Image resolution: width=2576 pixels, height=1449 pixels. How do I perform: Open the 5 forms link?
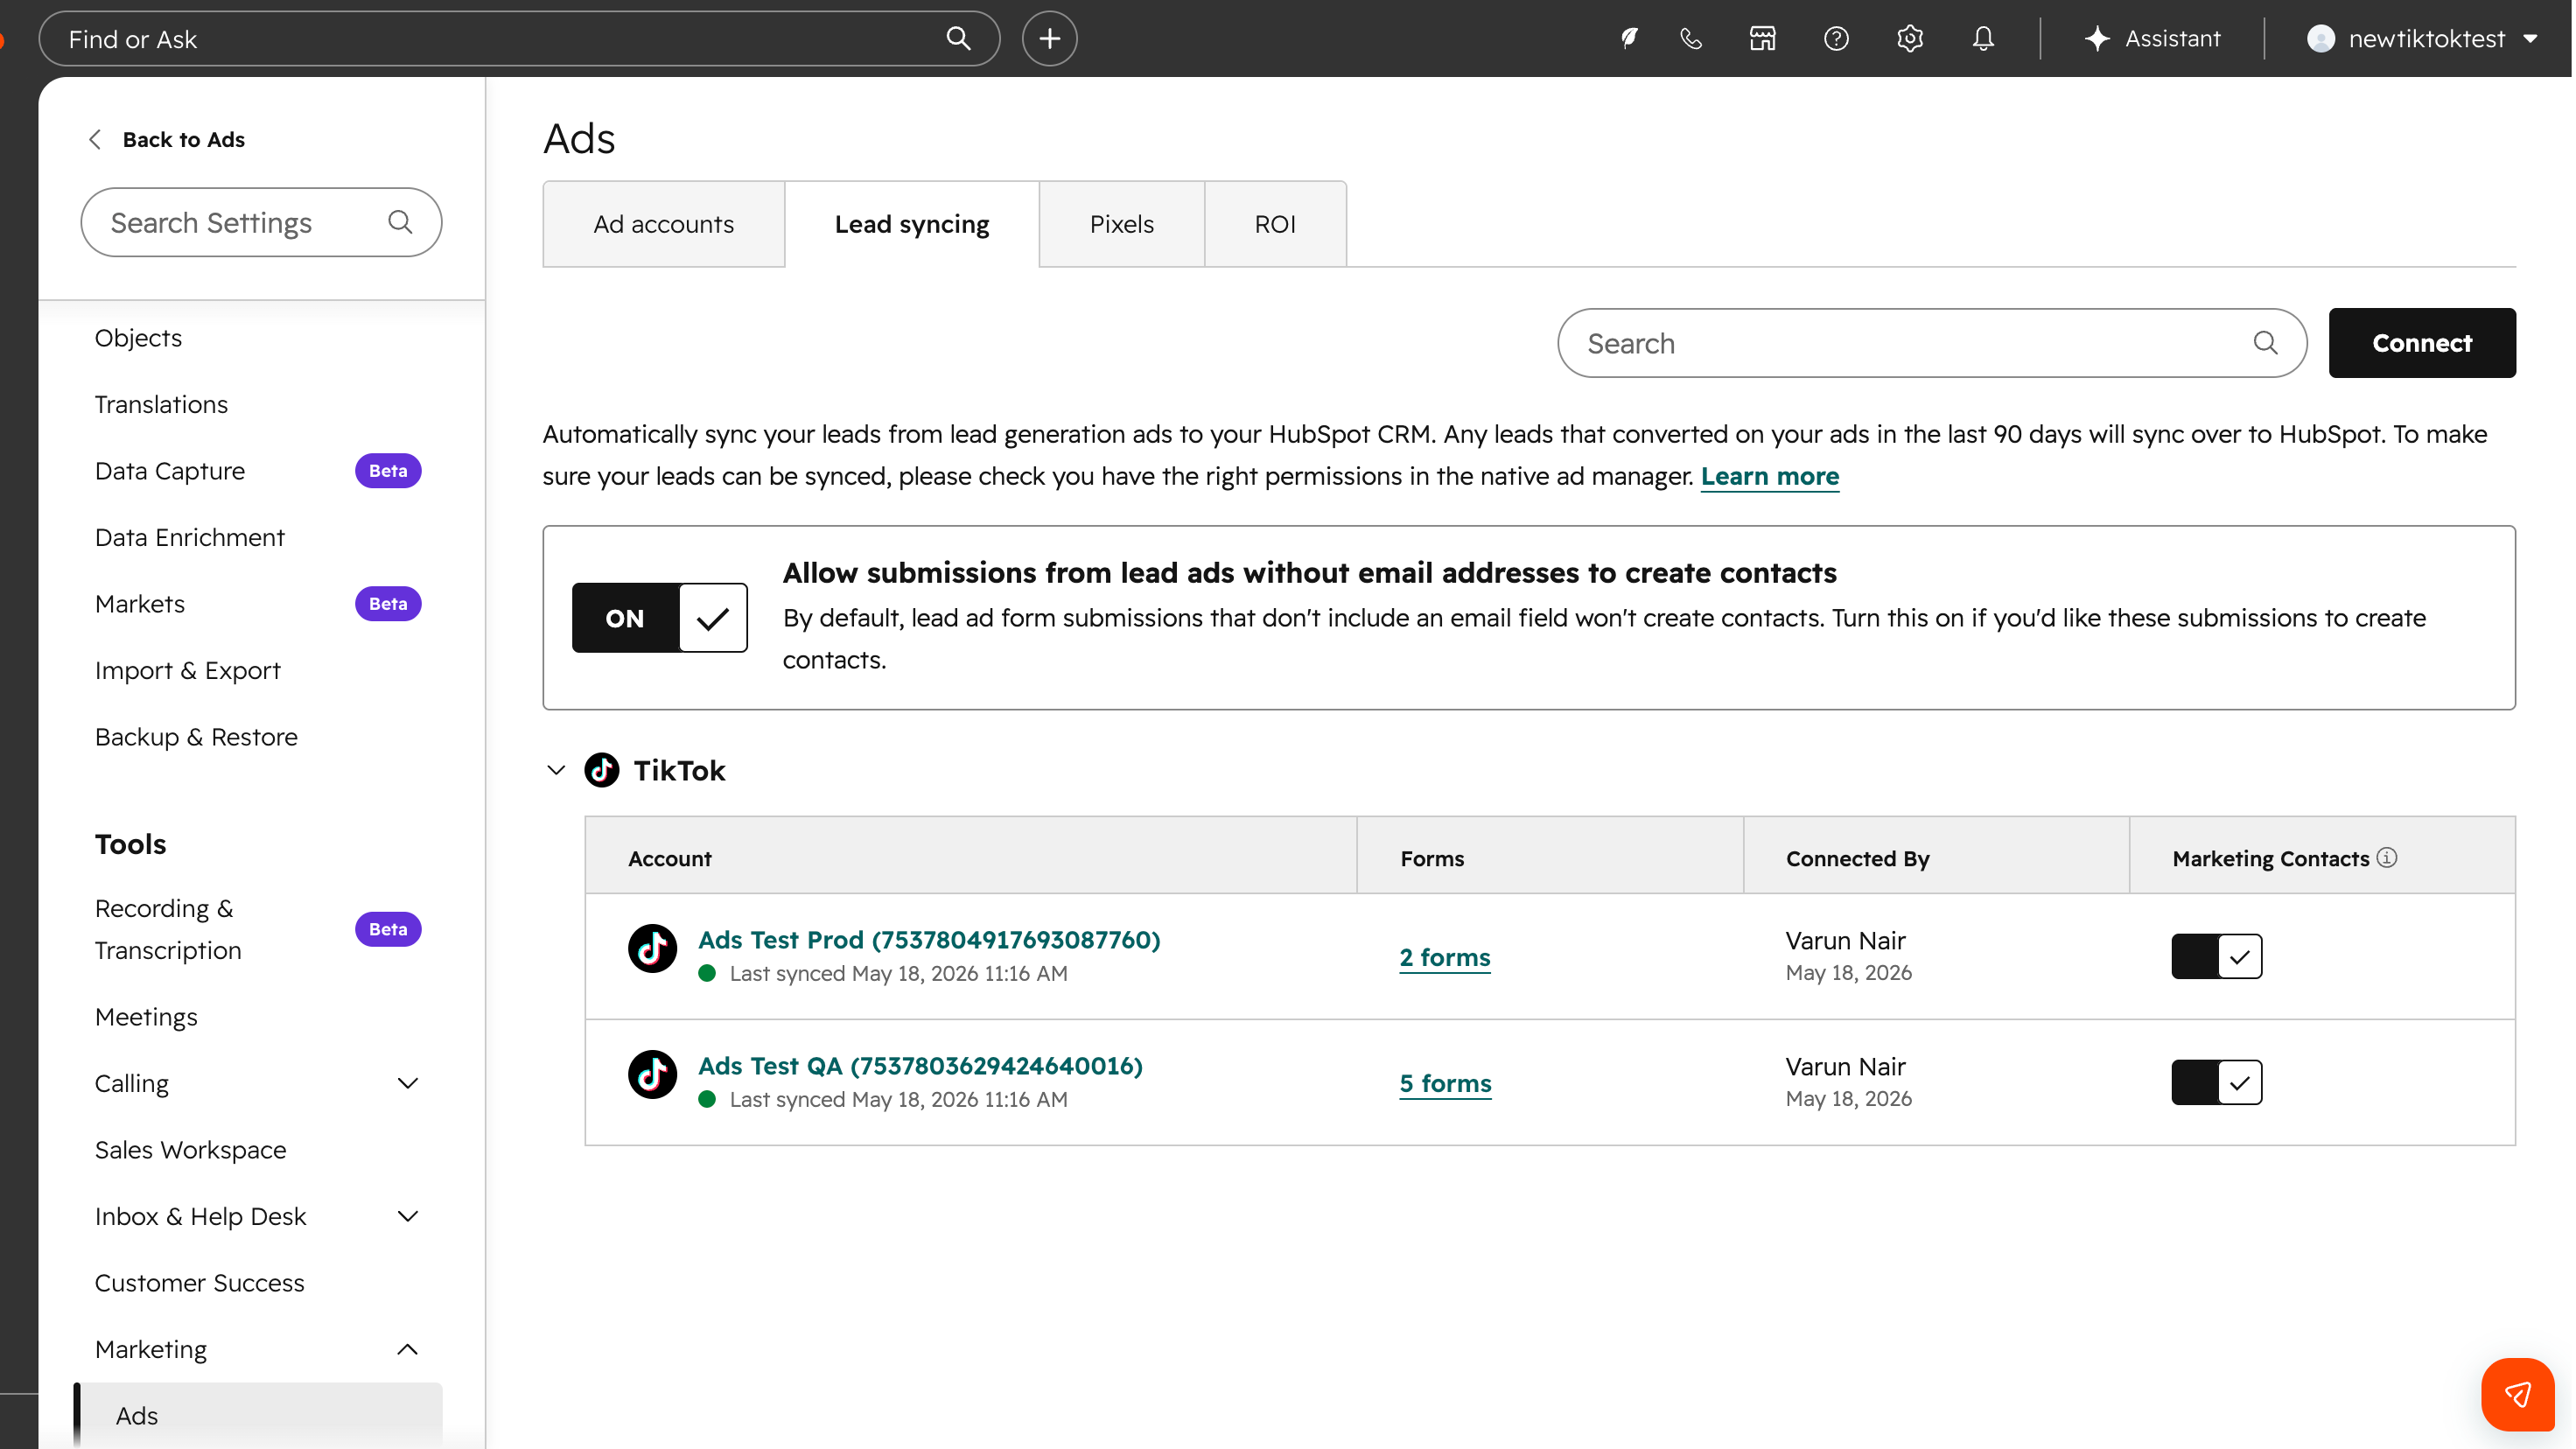pos(1446,1083)
